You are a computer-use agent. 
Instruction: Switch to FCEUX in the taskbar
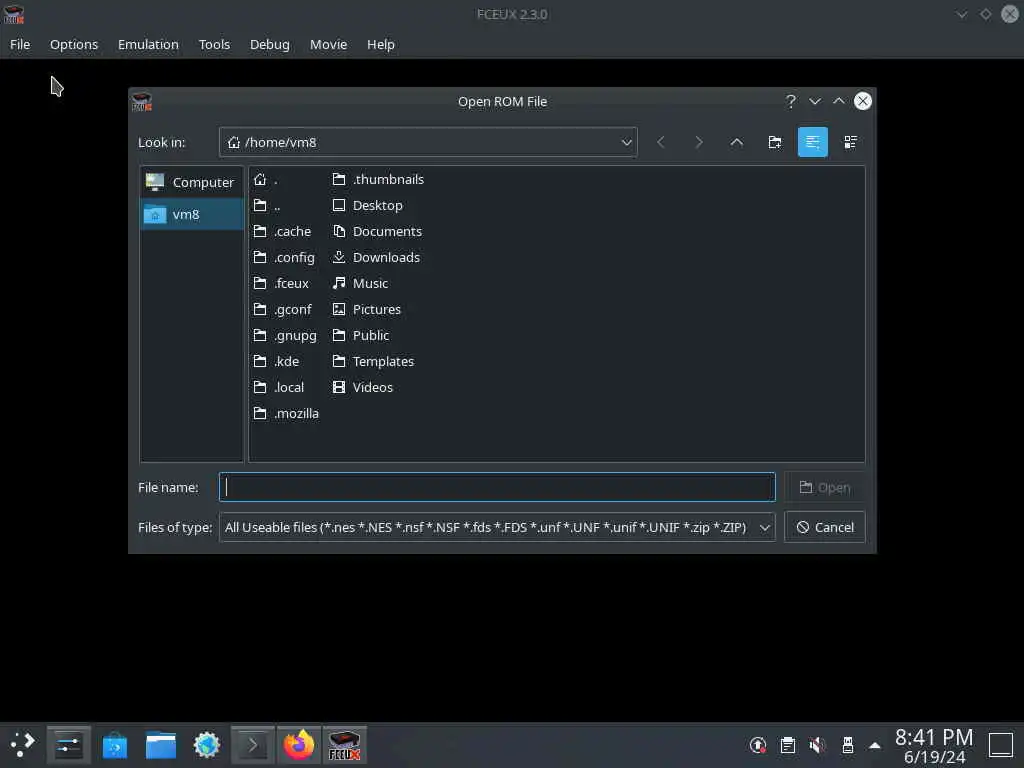pos(344,744)
